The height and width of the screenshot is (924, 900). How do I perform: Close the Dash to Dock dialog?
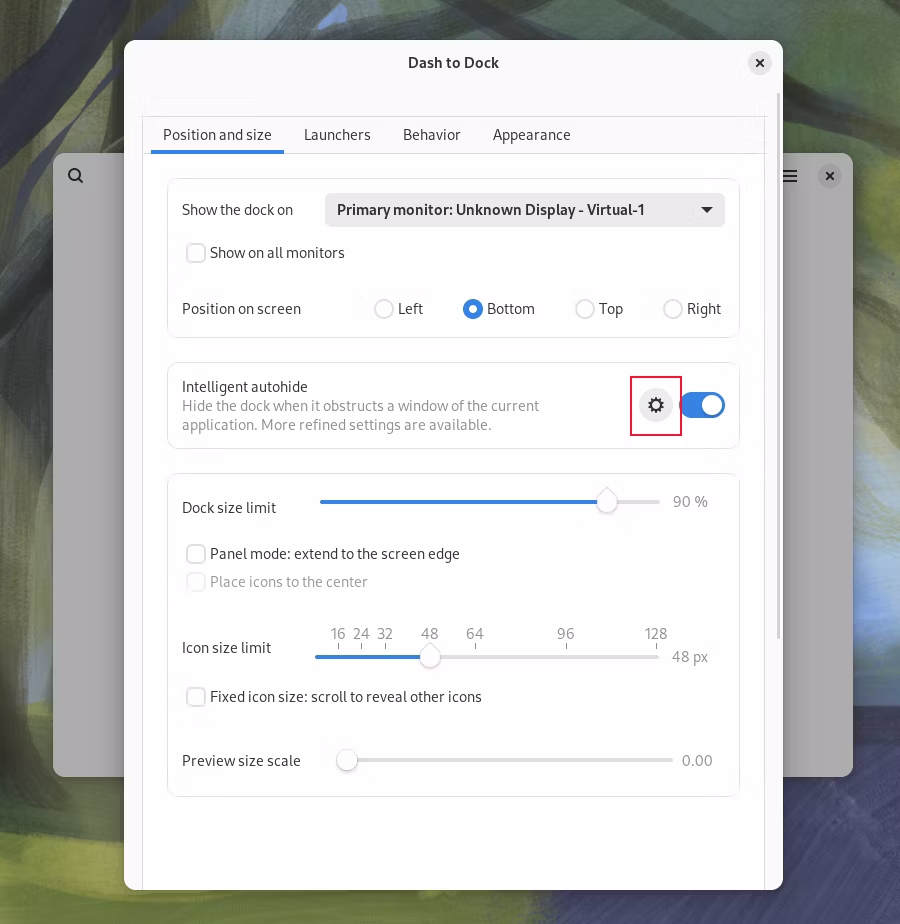point(760,63)
